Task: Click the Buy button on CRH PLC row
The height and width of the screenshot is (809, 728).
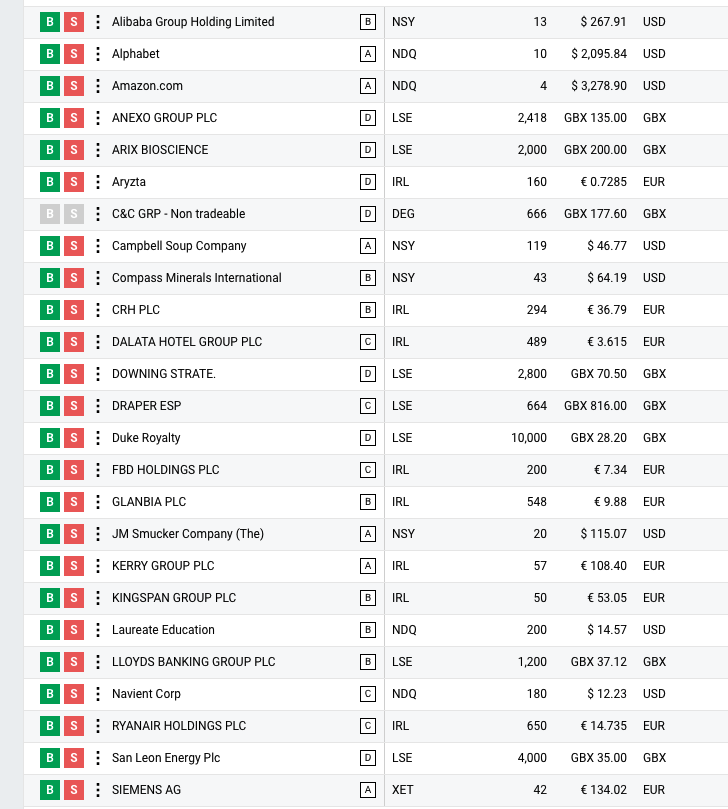Action: (50, 310)
